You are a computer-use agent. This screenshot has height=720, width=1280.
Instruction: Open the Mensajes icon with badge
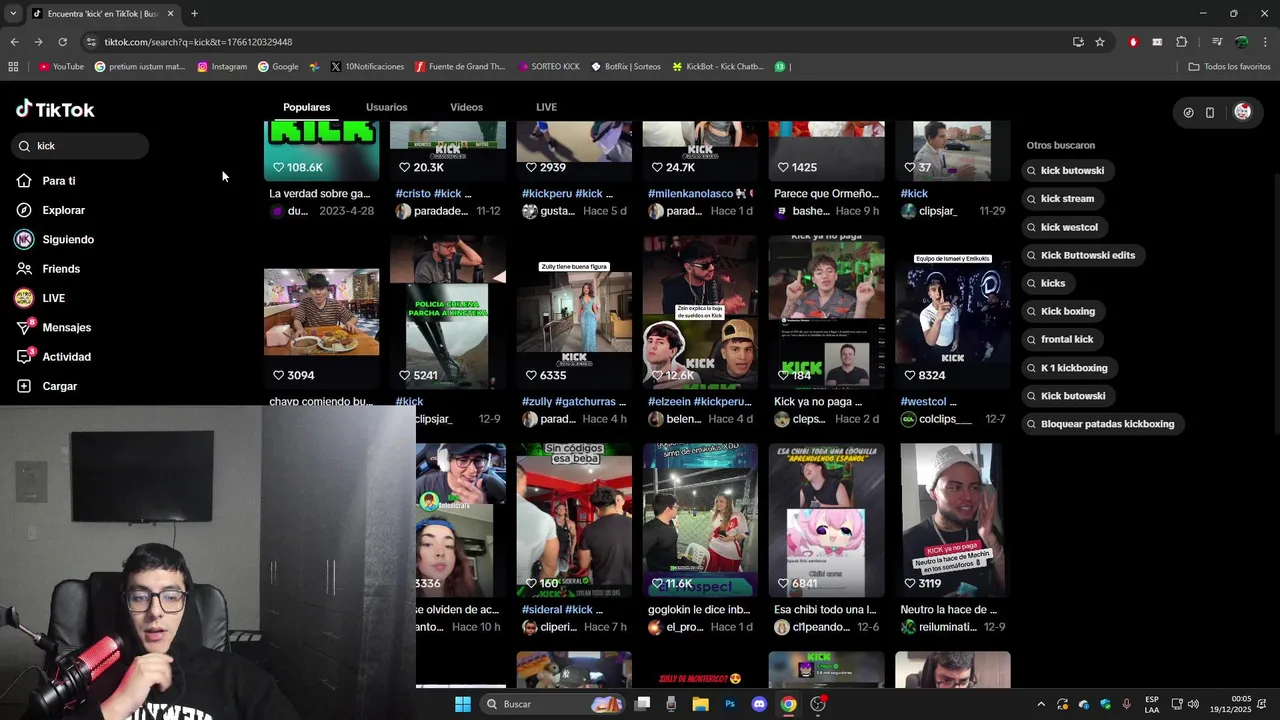[25, 327]
